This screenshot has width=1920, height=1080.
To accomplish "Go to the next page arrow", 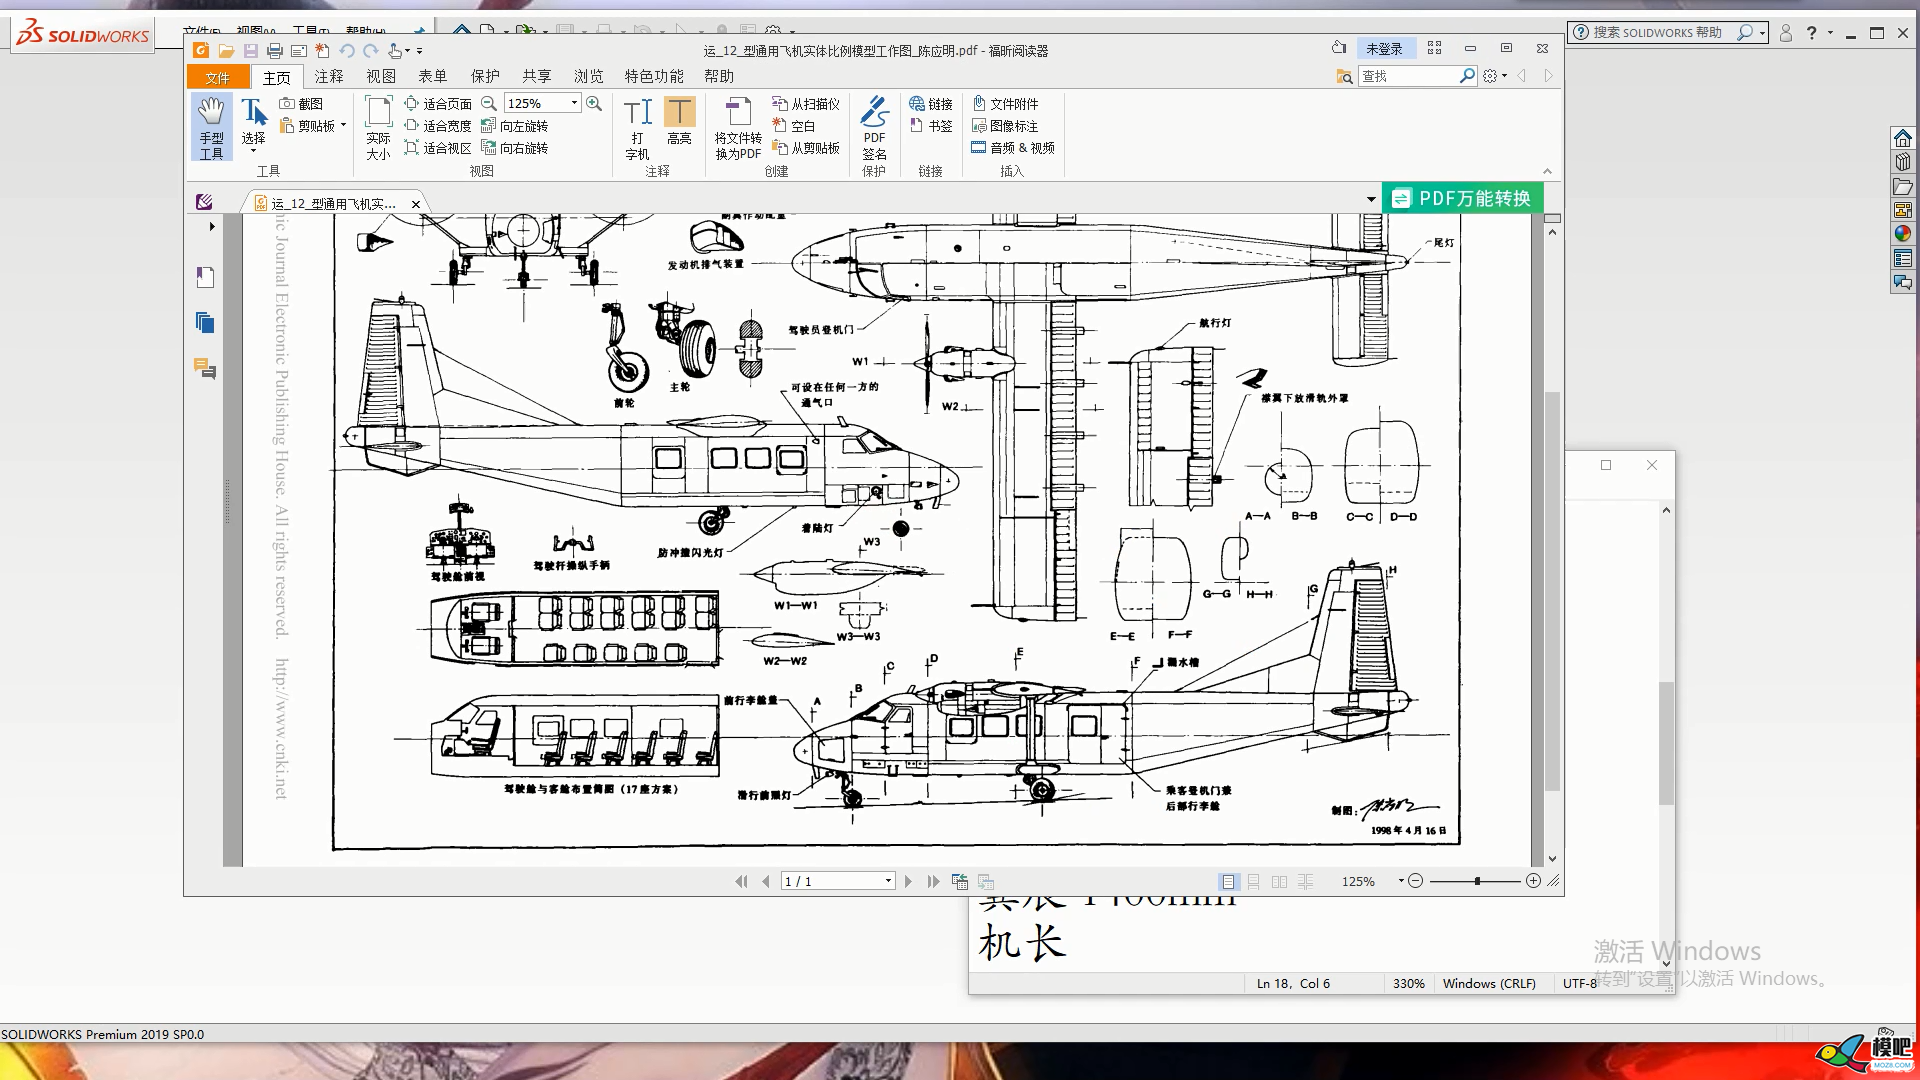I will 908,881.
